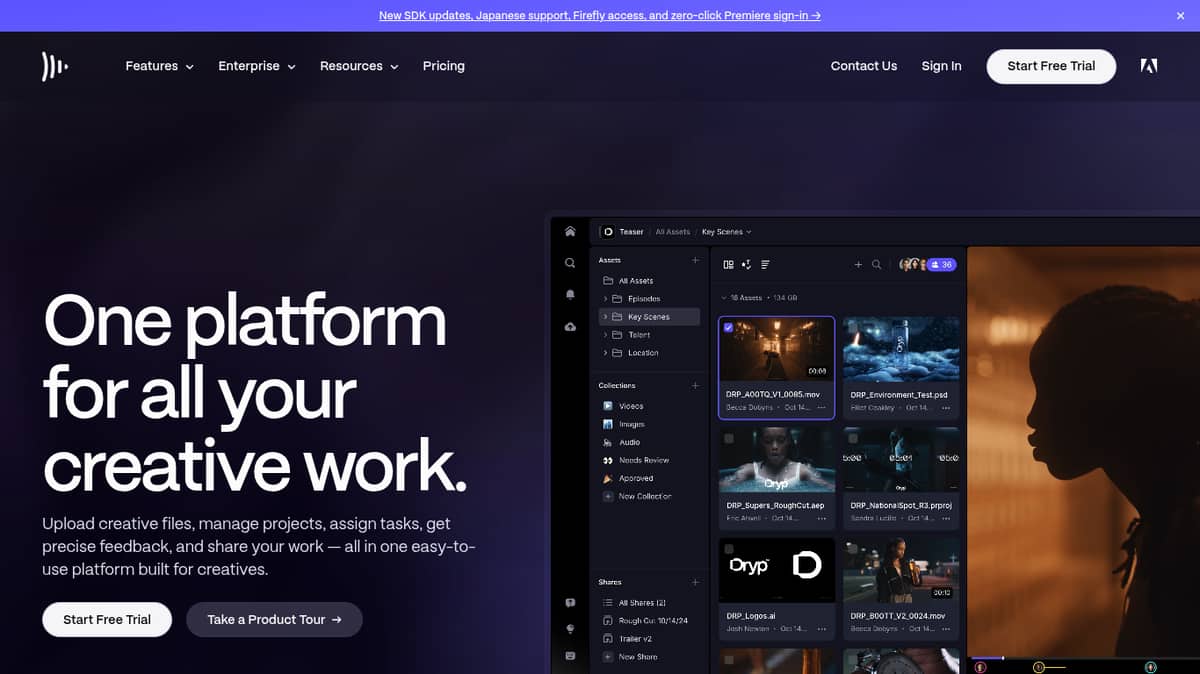1200x674 pixels.
Task: Click the cloud upload icon in the sidebar
Action: pos(570,327)
